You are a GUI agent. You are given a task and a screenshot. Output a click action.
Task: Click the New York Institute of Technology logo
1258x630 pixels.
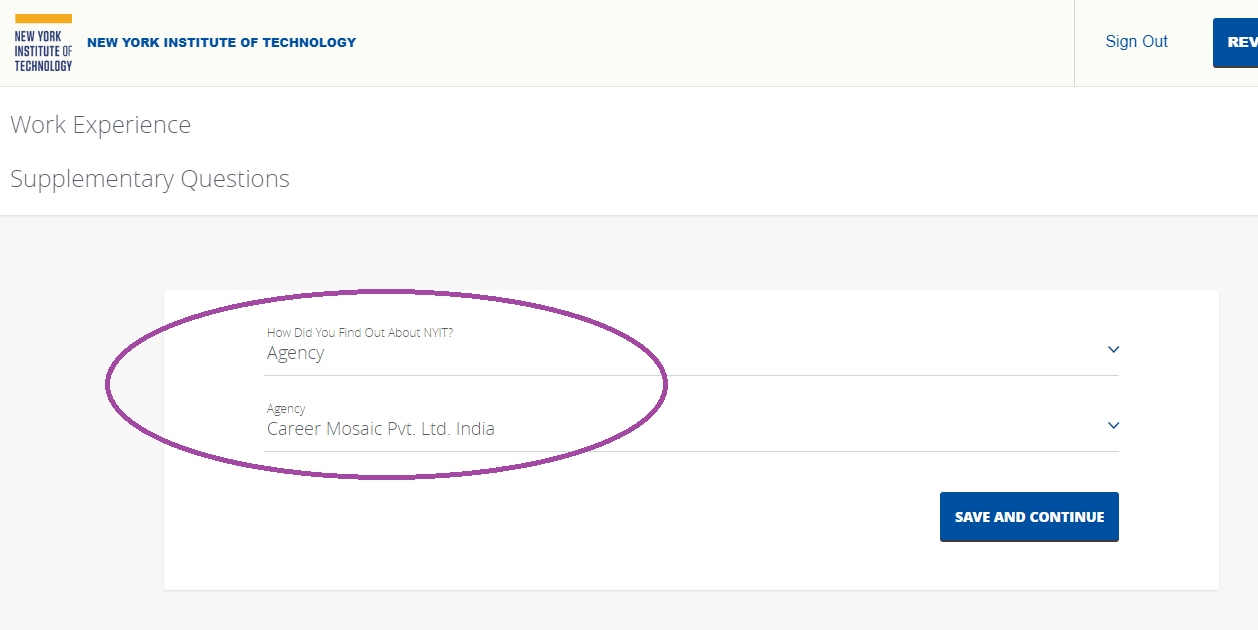coord(43,43)
